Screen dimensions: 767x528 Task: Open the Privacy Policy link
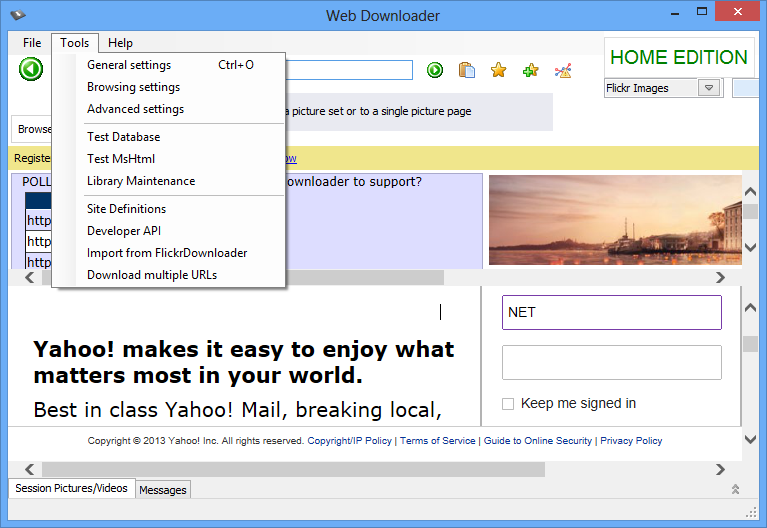631,441
